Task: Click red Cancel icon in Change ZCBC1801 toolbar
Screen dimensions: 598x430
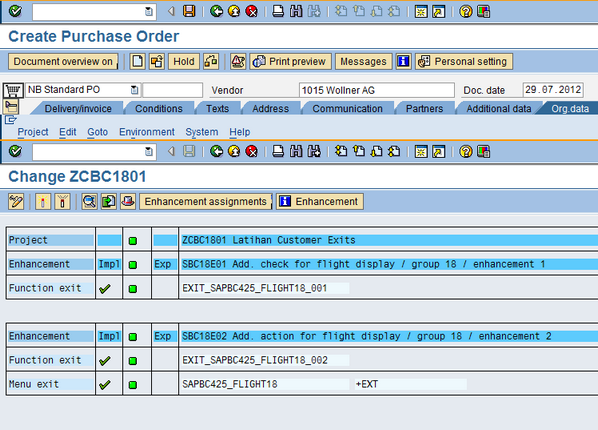Action: pyautogui.click(x=251, y=151)
